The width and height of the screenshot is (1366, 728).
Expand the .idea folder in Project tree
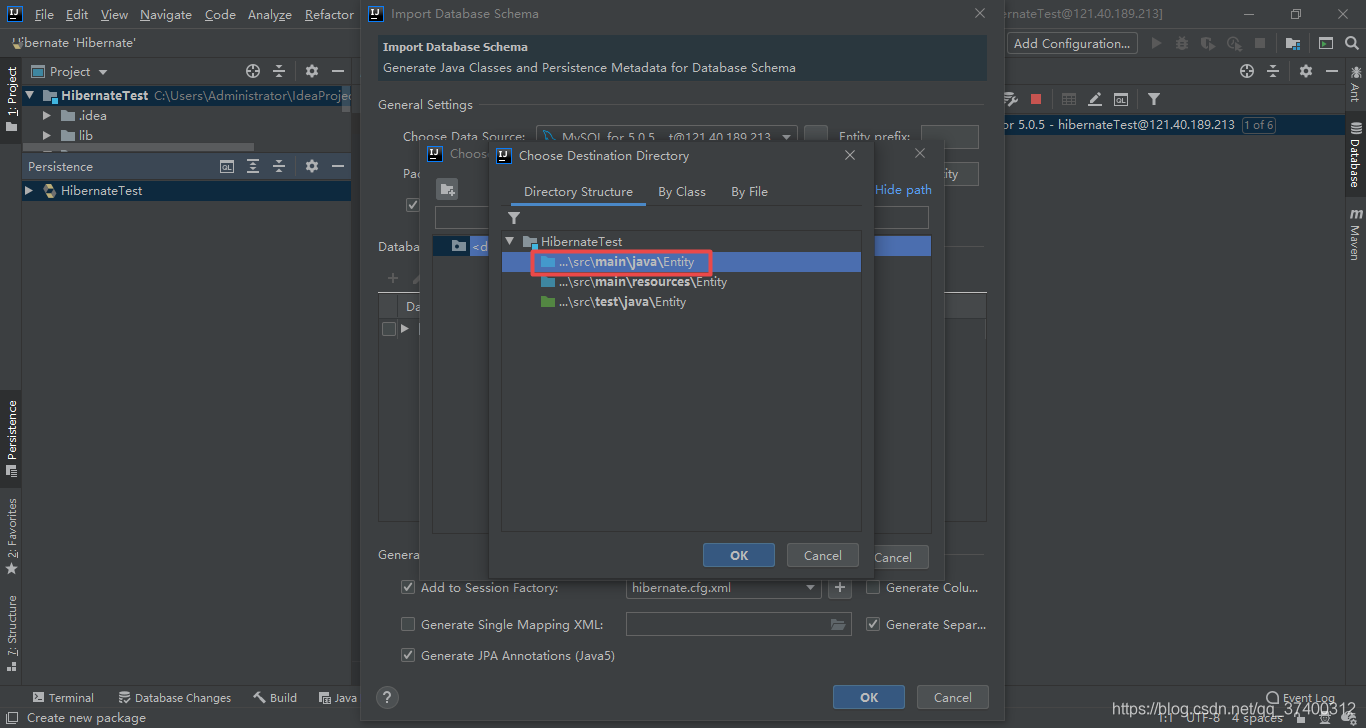click(46, 116)
